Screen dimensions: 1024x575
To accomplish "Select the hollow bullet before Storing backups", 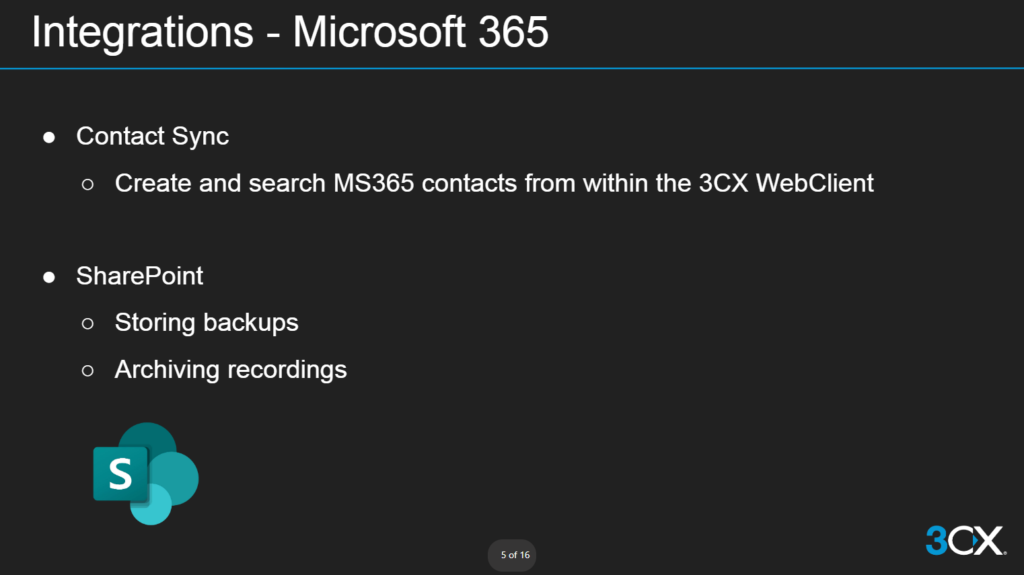I will [x=88, y=323].
